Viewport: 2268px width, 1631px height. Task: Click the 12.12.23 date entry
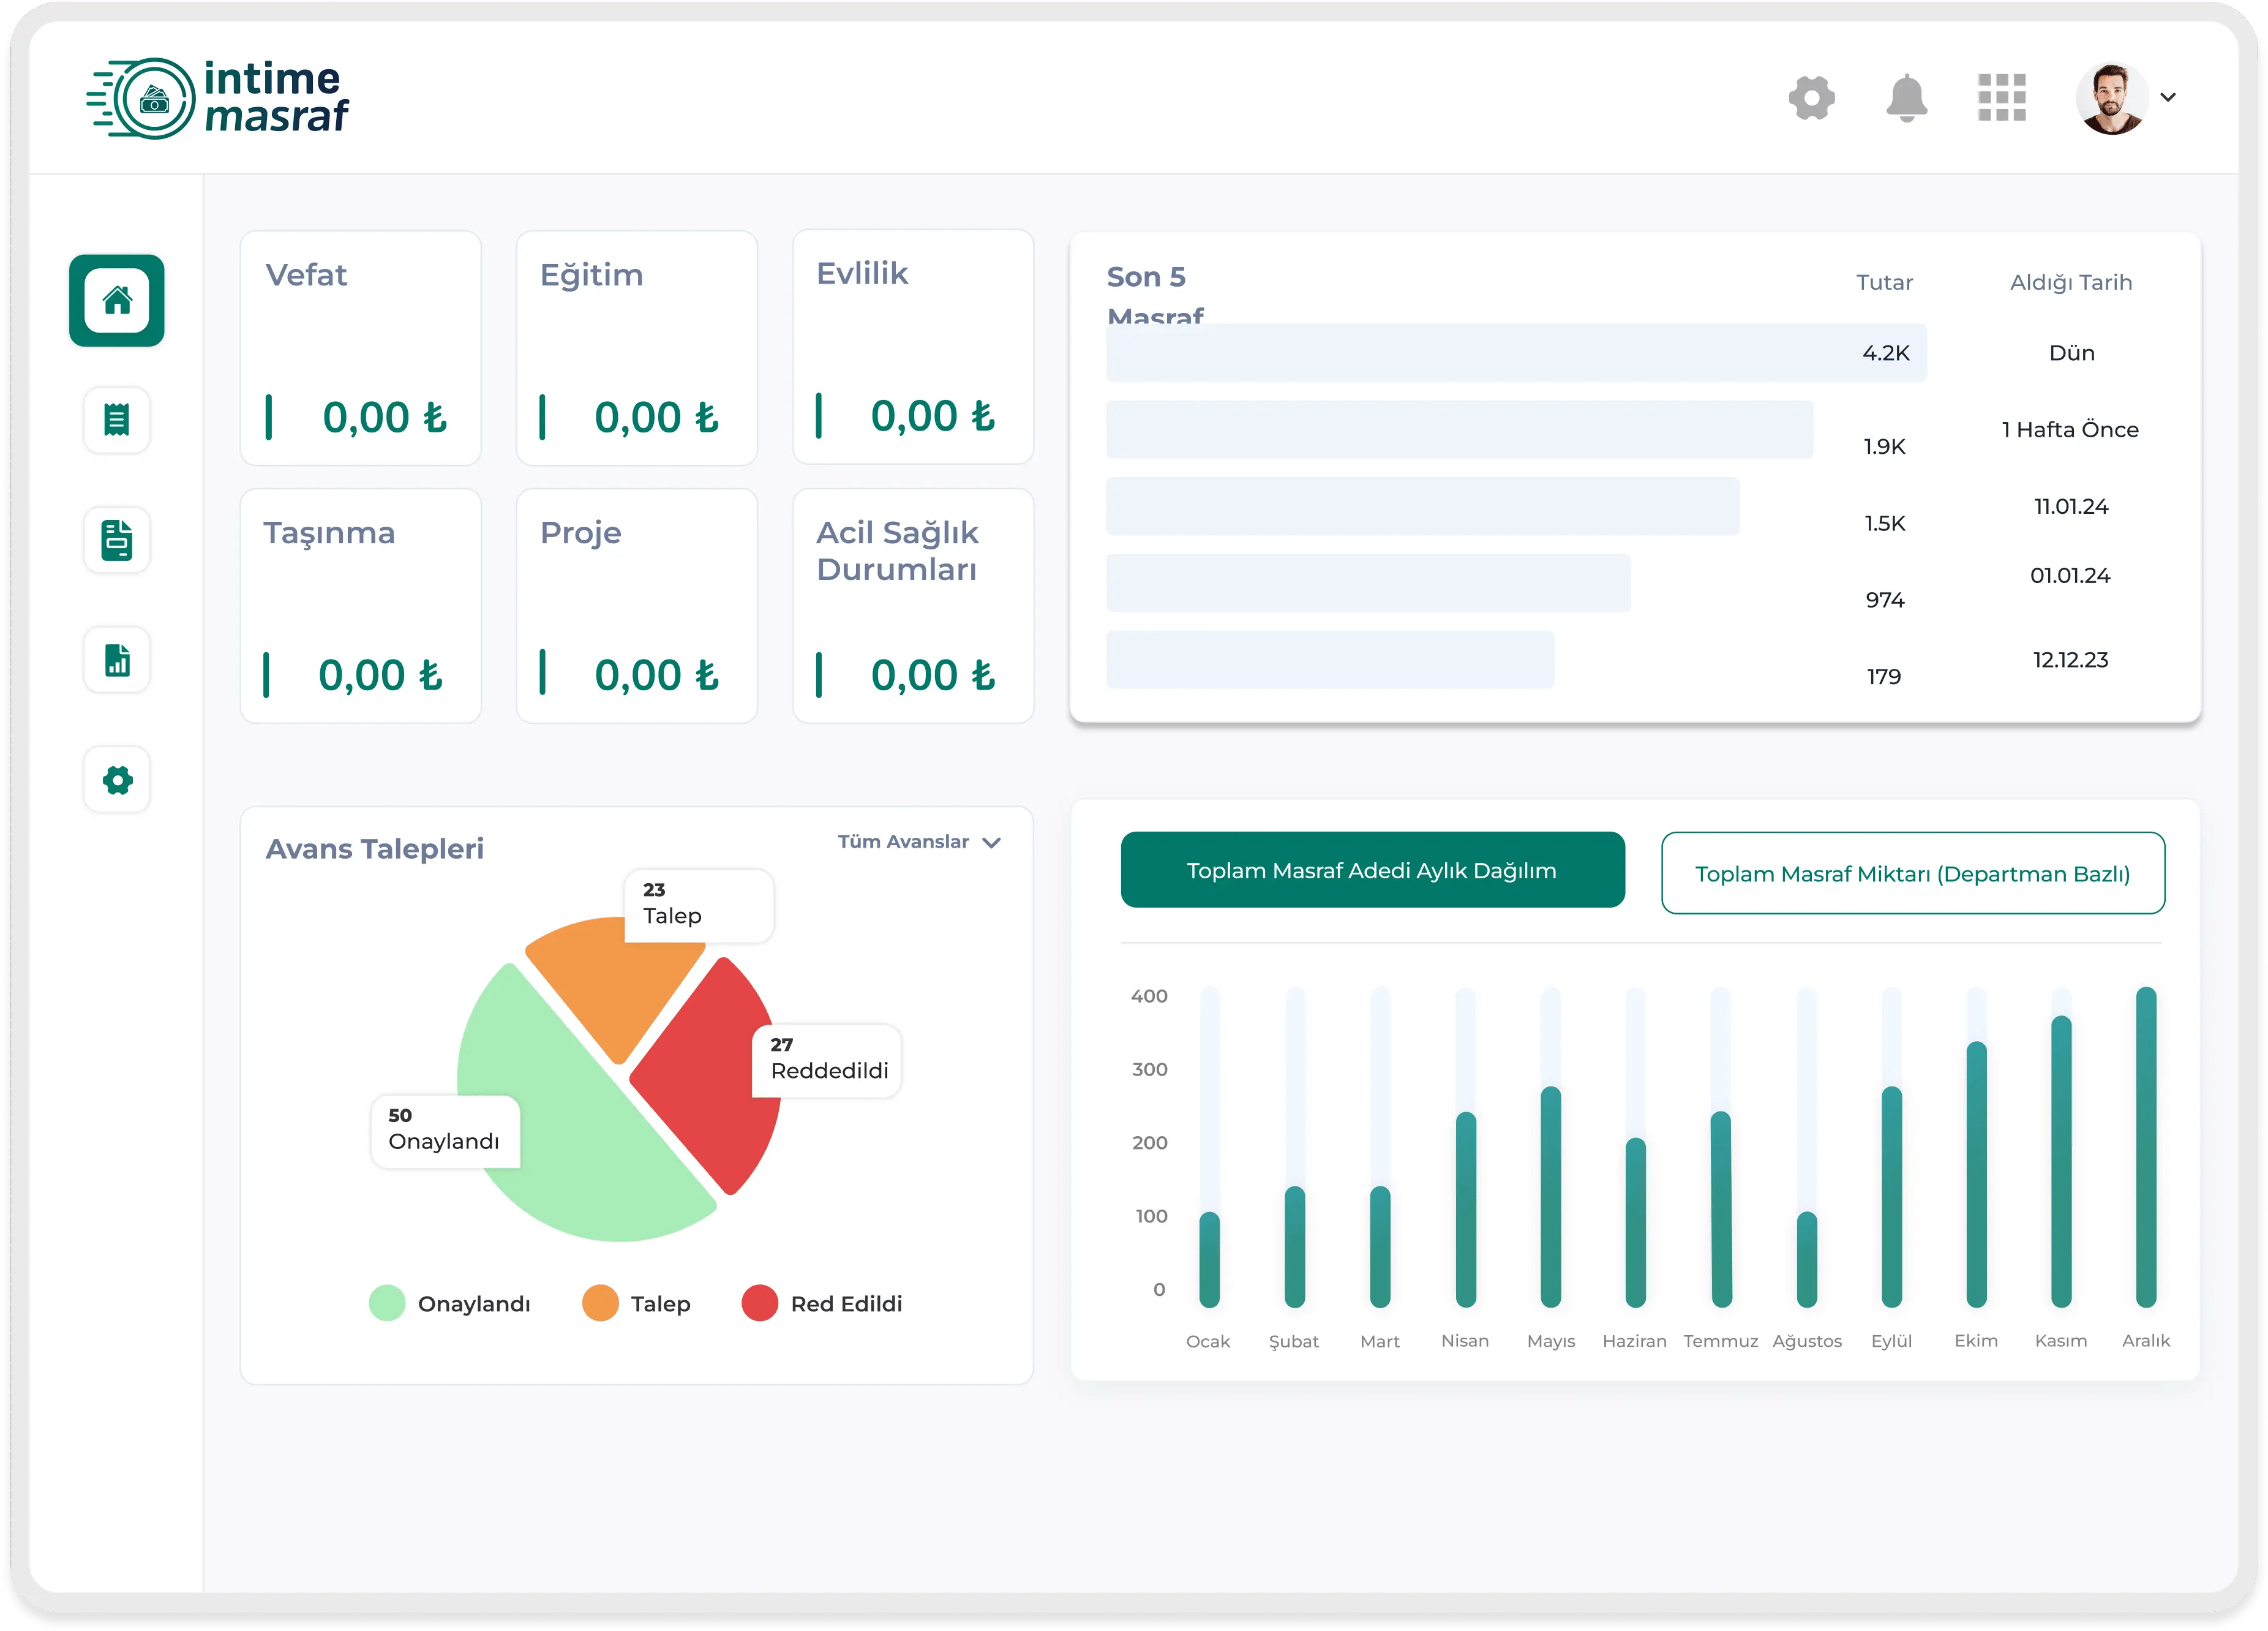coord(2070,660)
